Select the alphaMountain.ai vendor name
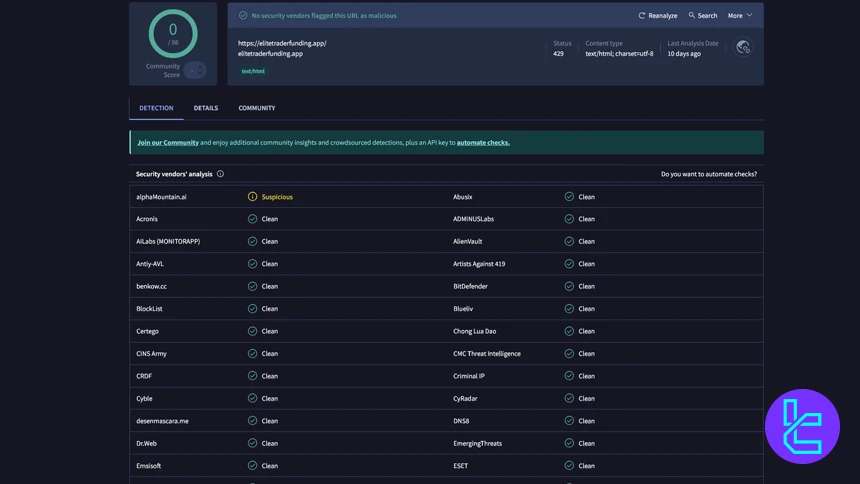 pos(161,197)
